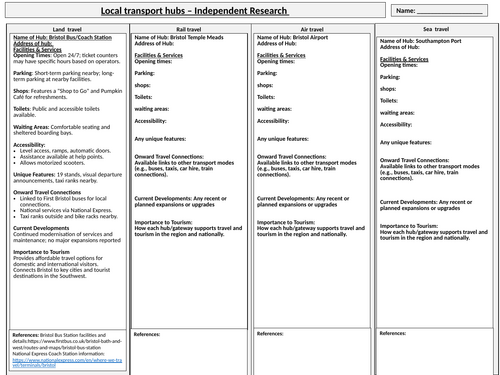
Task: Click 'Name of Hub: Southampton Port'
Action: (421, 41)
